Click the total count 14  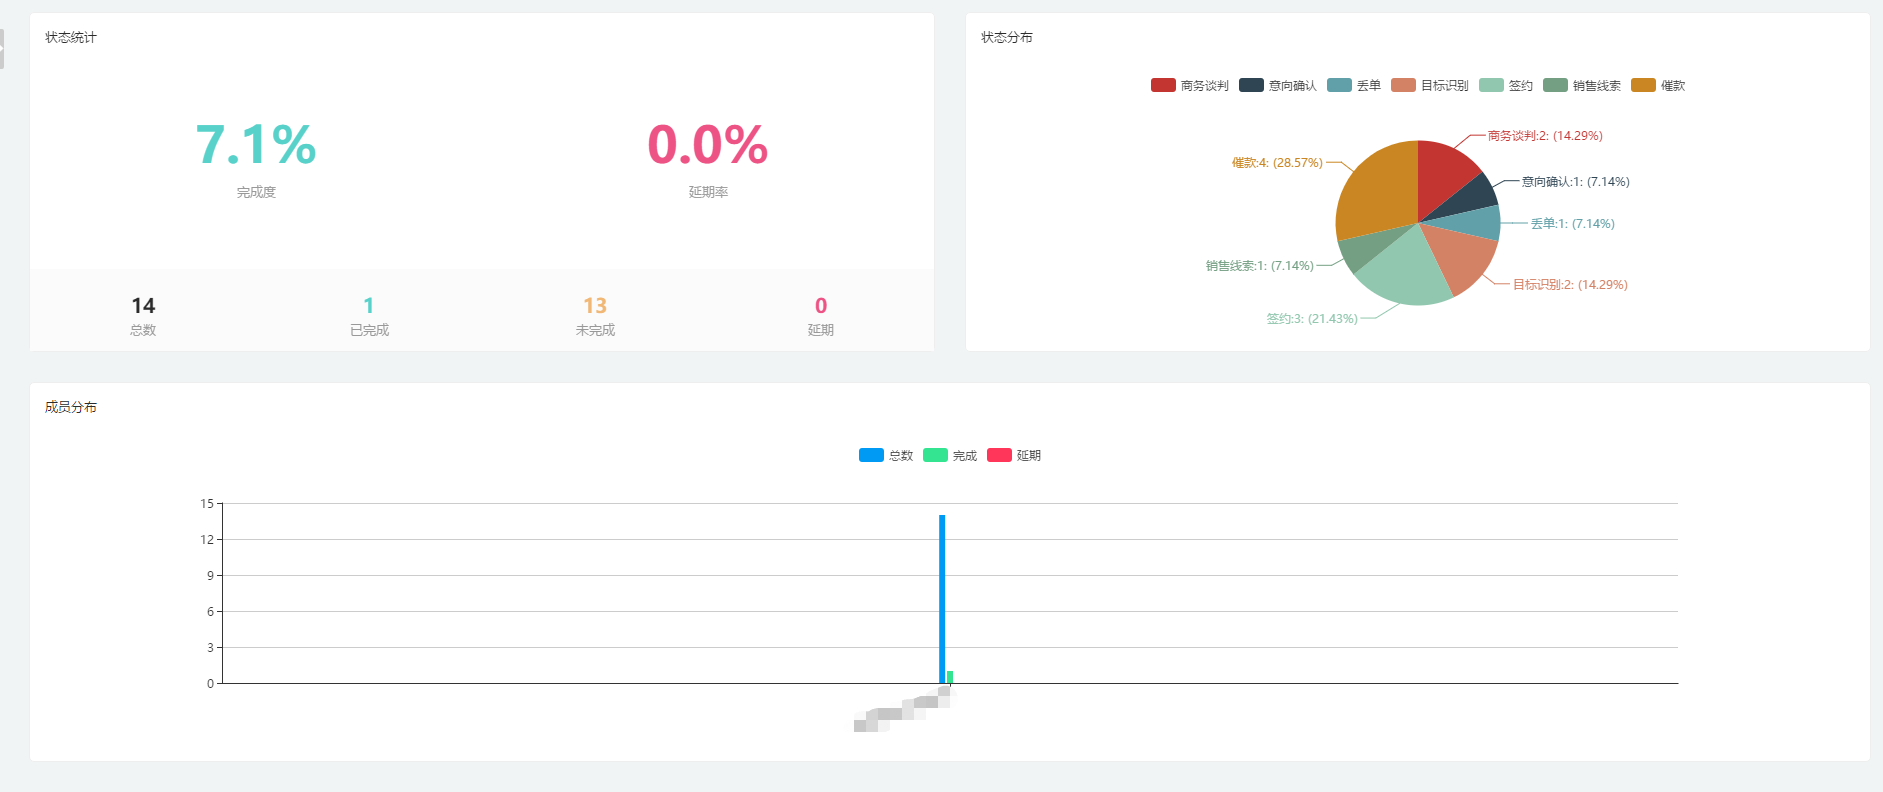coord(143,306)
